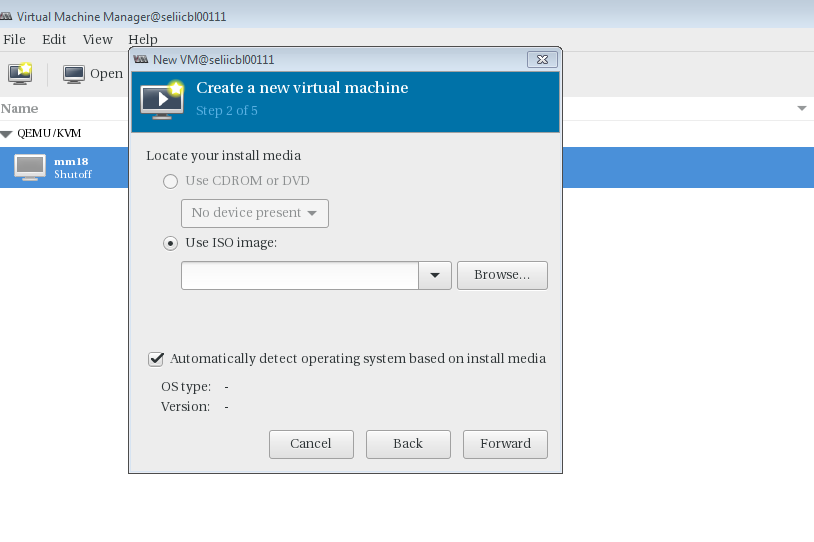Click the 'OS type:' label
The image size is (814, 542).
pyautogui.click(x=186, y=387)
